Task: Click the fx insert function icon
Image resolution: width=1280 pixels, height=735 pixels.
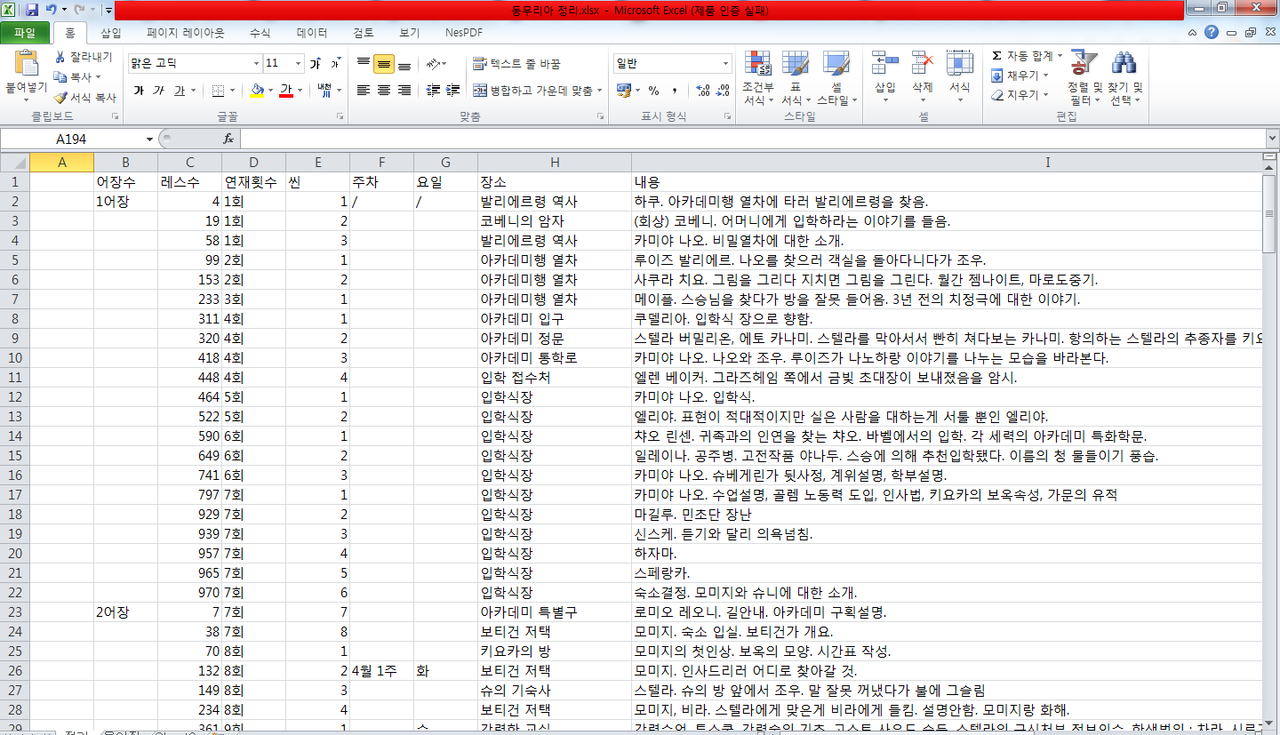Action: [228, 139]
